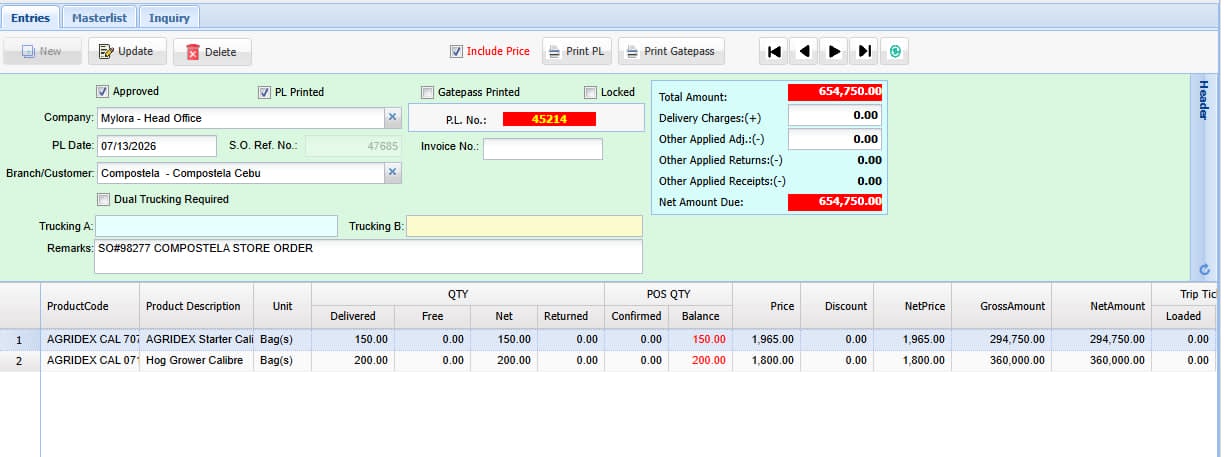Viewport: 1224px width, 457px height.
Task: Click the Delete button
Action: (212, 52)
